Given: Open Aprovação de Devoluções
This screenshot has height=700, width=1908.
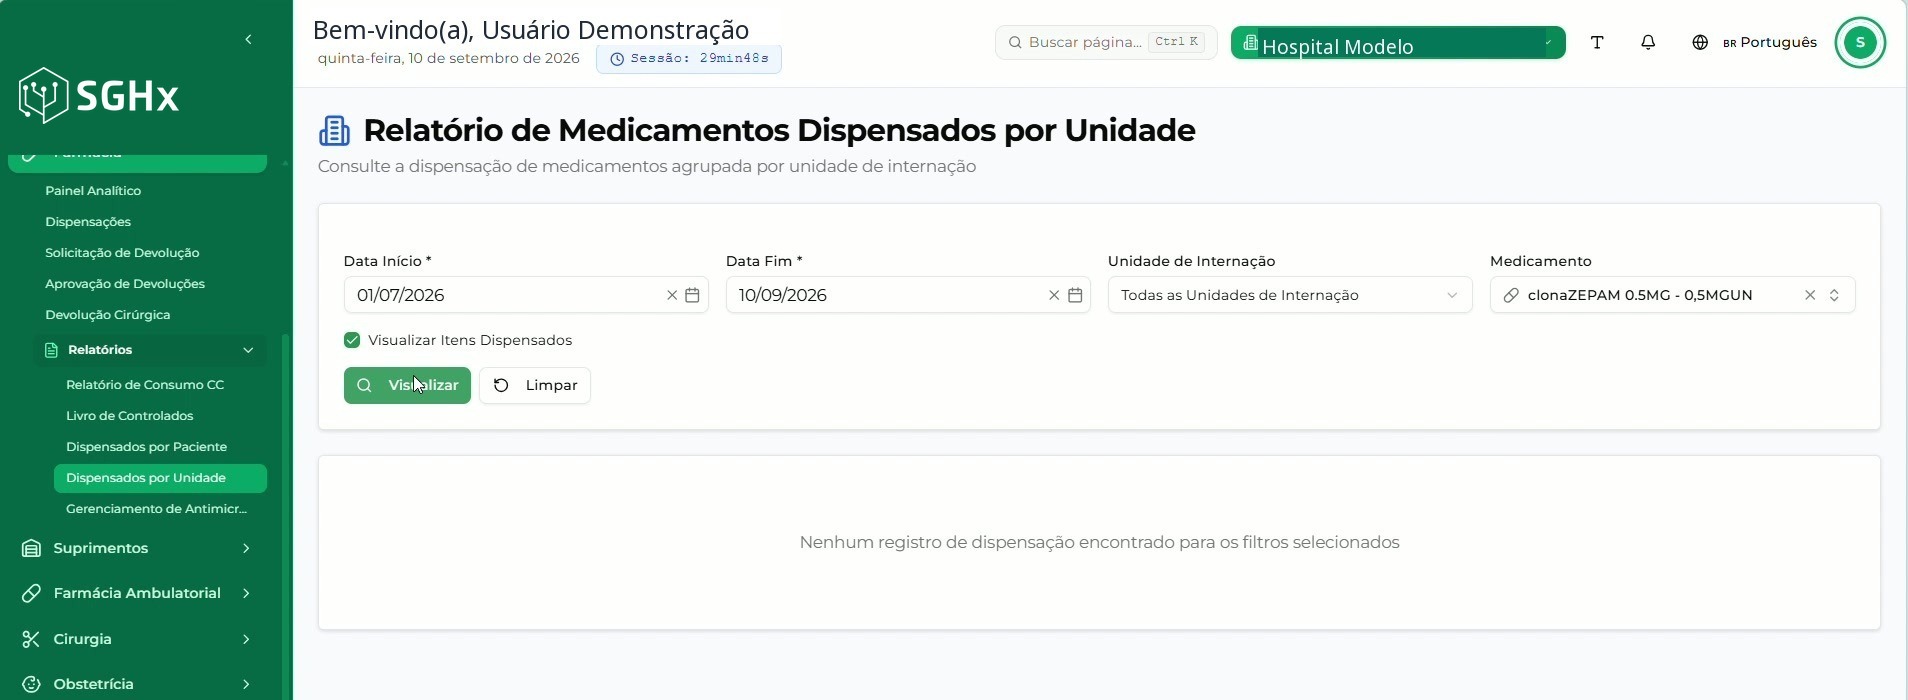Looking at the screenshot, I should pos(125,284).
